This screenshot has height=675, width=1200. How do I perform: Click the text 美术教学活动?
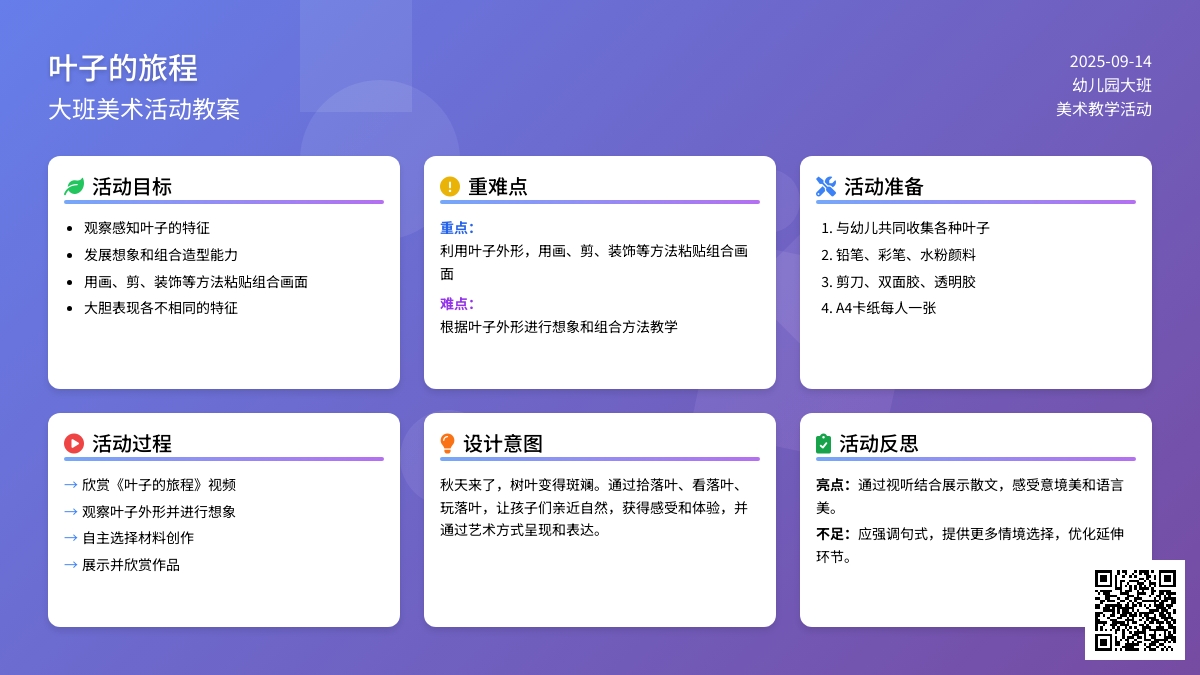click(1104, 109)
